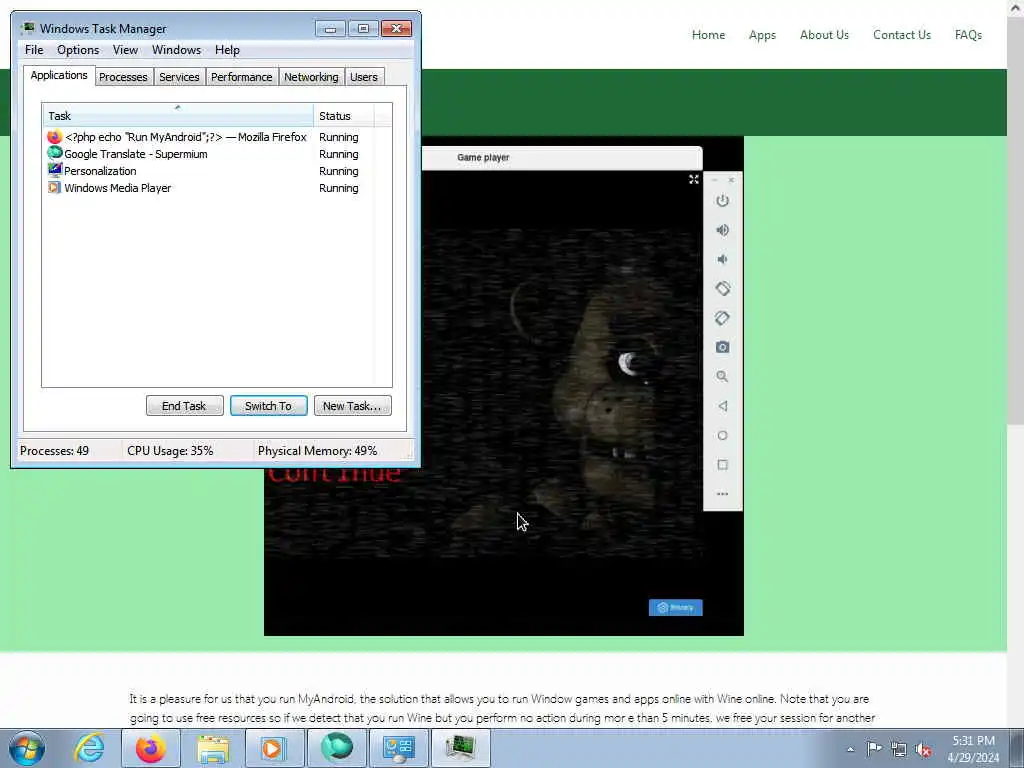Close the game player side panel

pos(731,180)
